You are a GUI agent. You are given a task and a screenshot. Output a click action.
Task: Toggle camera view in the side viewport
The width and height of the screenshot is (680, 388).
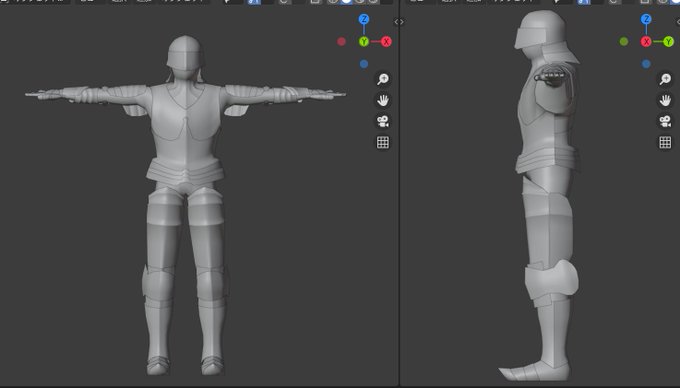coord(665,121)
